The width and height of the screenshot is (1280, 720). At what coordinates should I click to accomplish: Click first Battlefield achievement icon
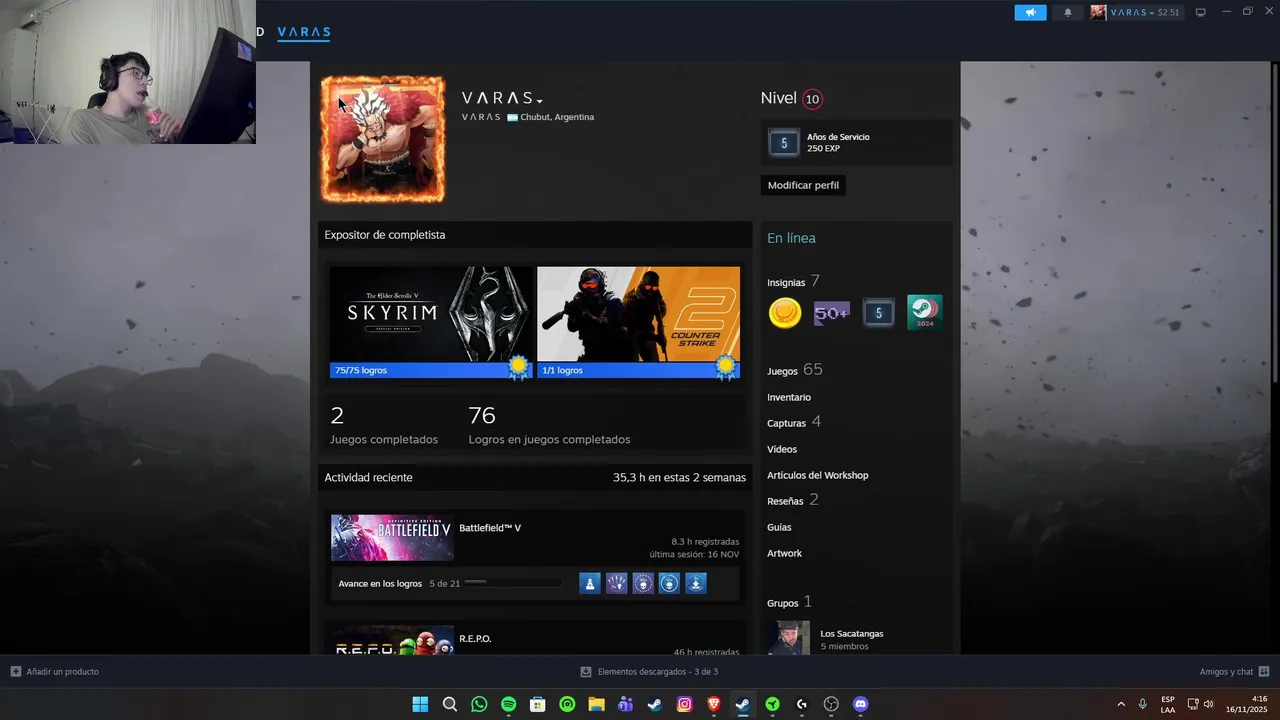click(590, 583)
